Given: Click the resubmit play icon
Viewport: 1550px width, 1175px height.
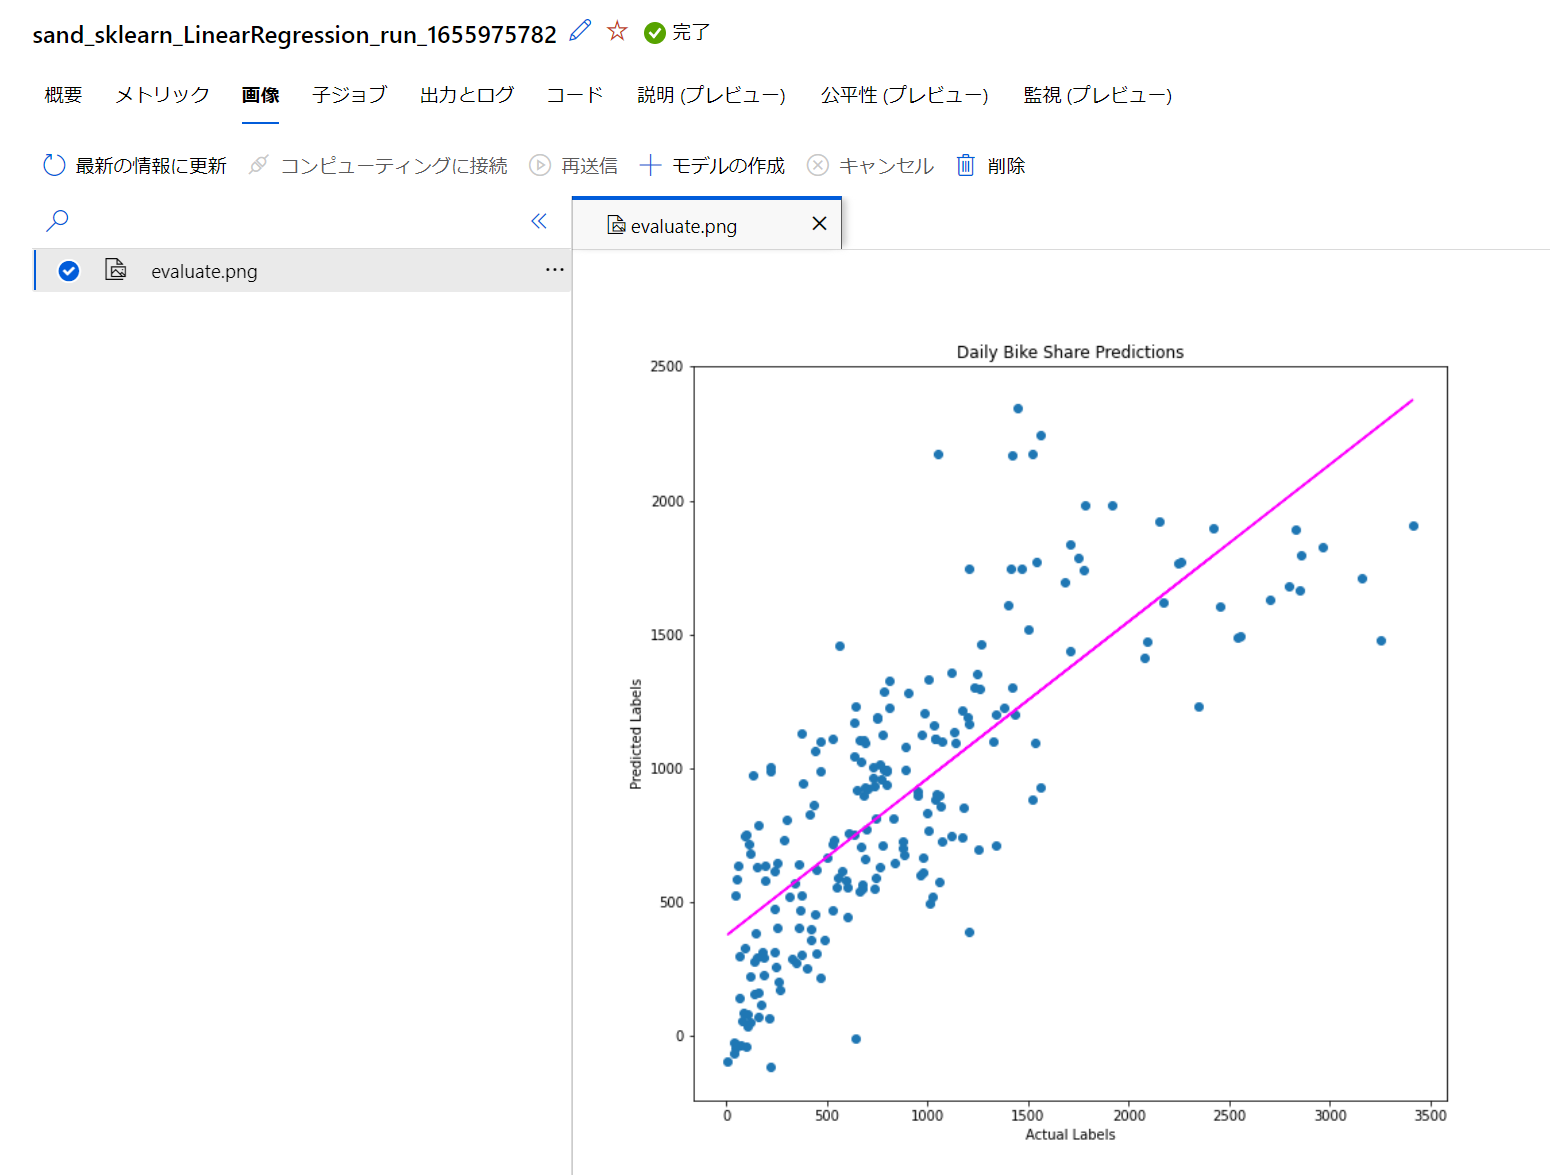Looking at the screenshot, I should (540, 165).
